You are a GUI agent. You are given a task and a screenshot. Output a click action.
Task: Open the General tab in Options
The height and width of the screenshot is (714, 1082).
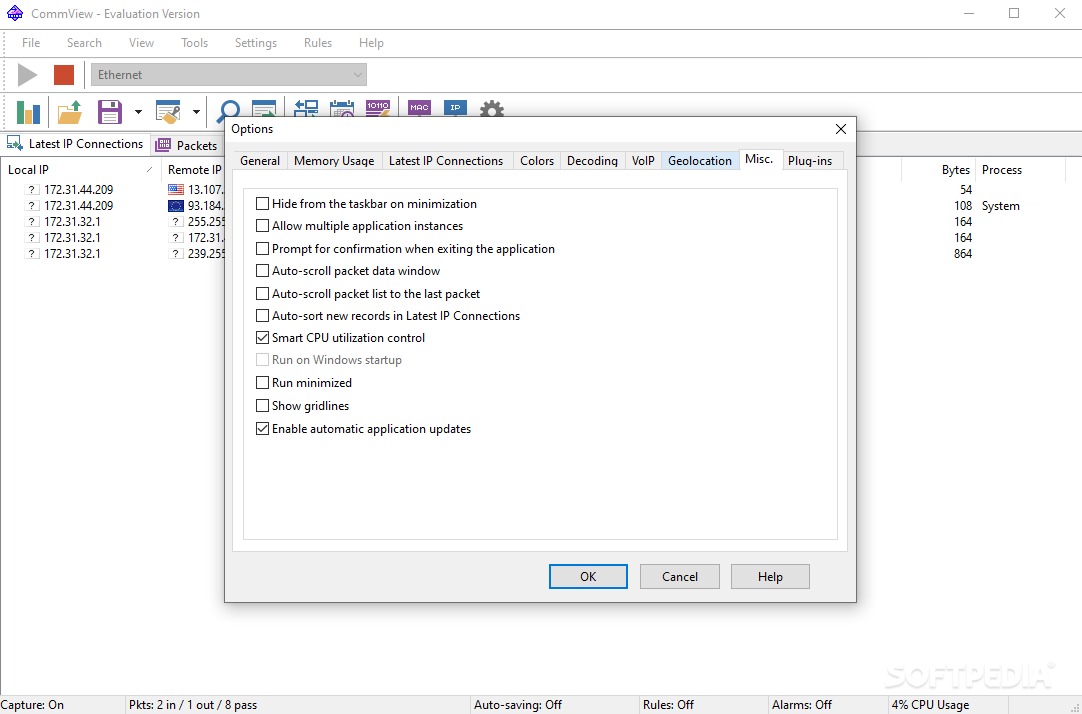260,161
